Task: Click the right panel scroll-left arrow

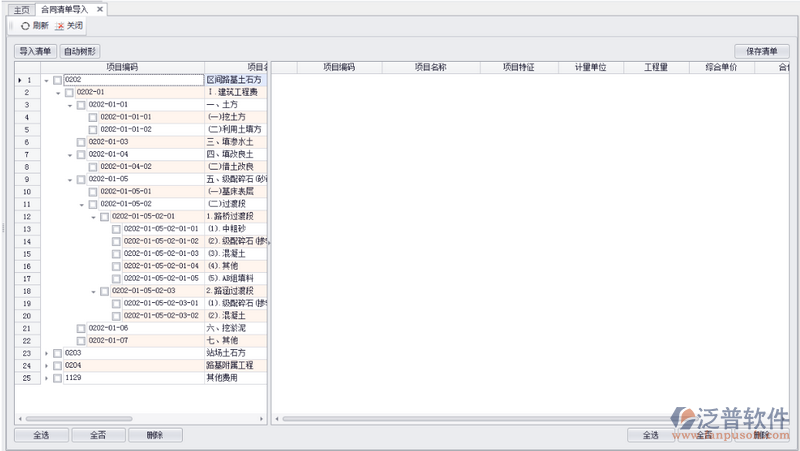Action: [277, 419]
